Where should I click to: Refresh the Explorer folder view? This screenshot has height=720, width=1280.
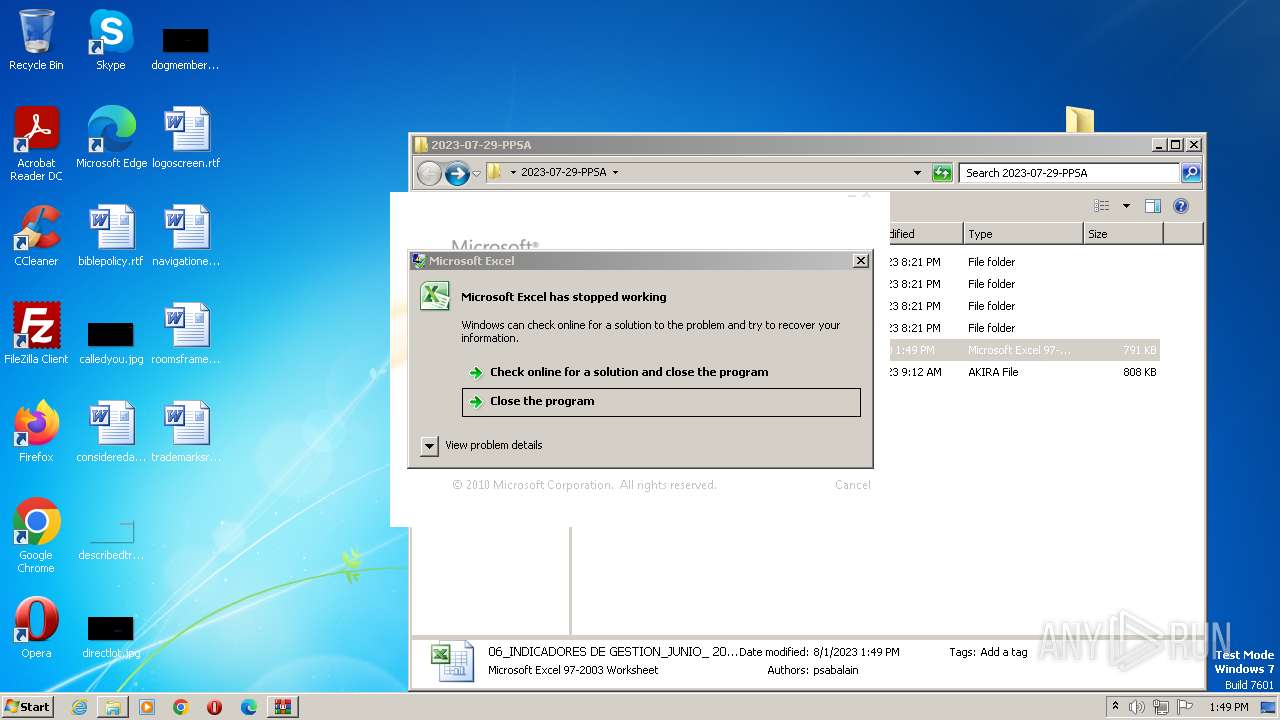(x=942, y=173)
